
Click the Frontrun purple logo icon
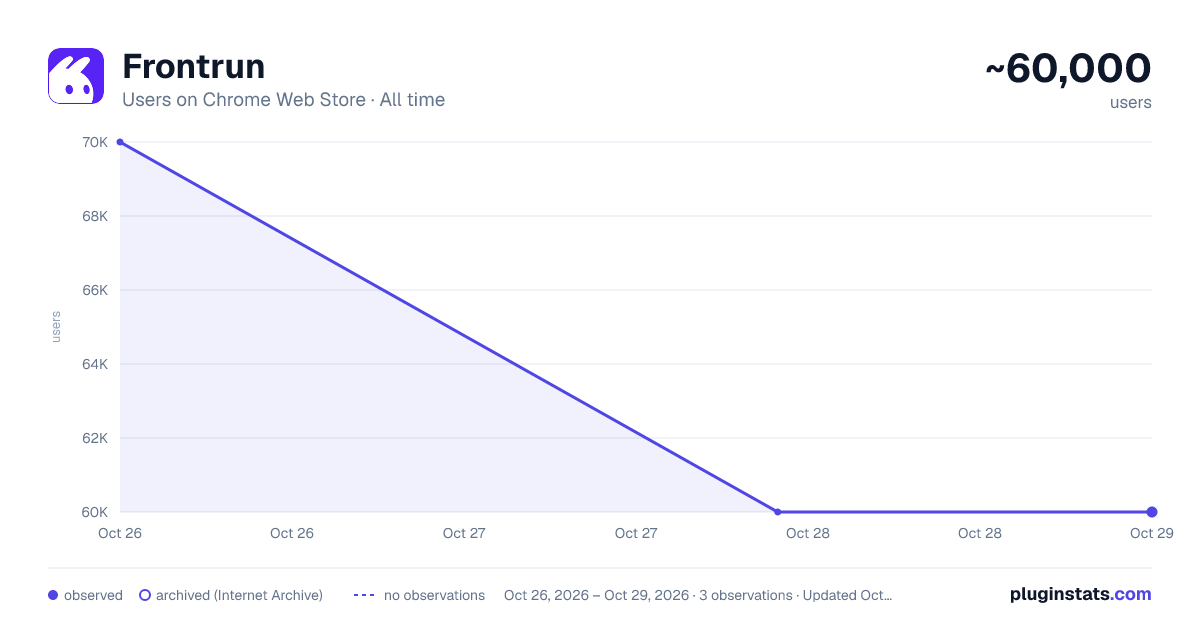tap(76, 76)
